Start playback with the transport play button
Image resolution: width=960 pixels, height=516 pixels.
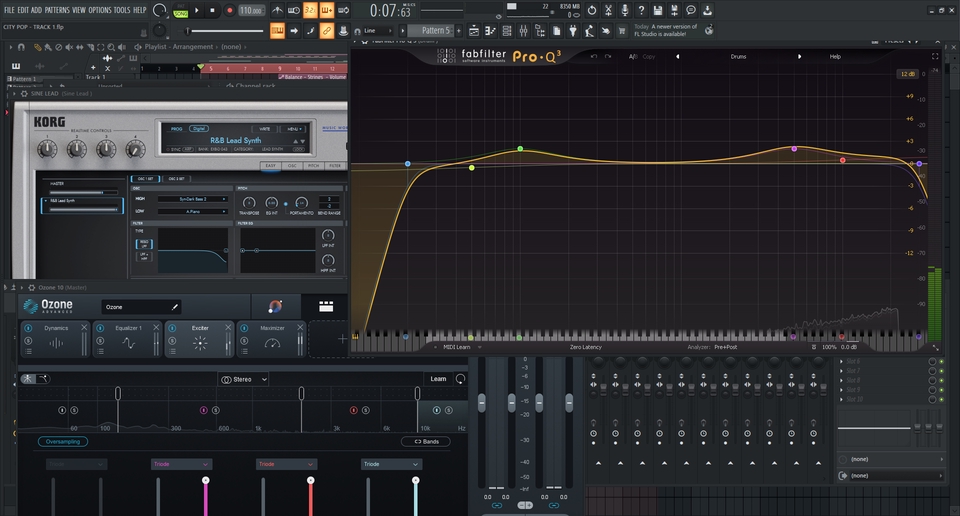click(197, 10)
